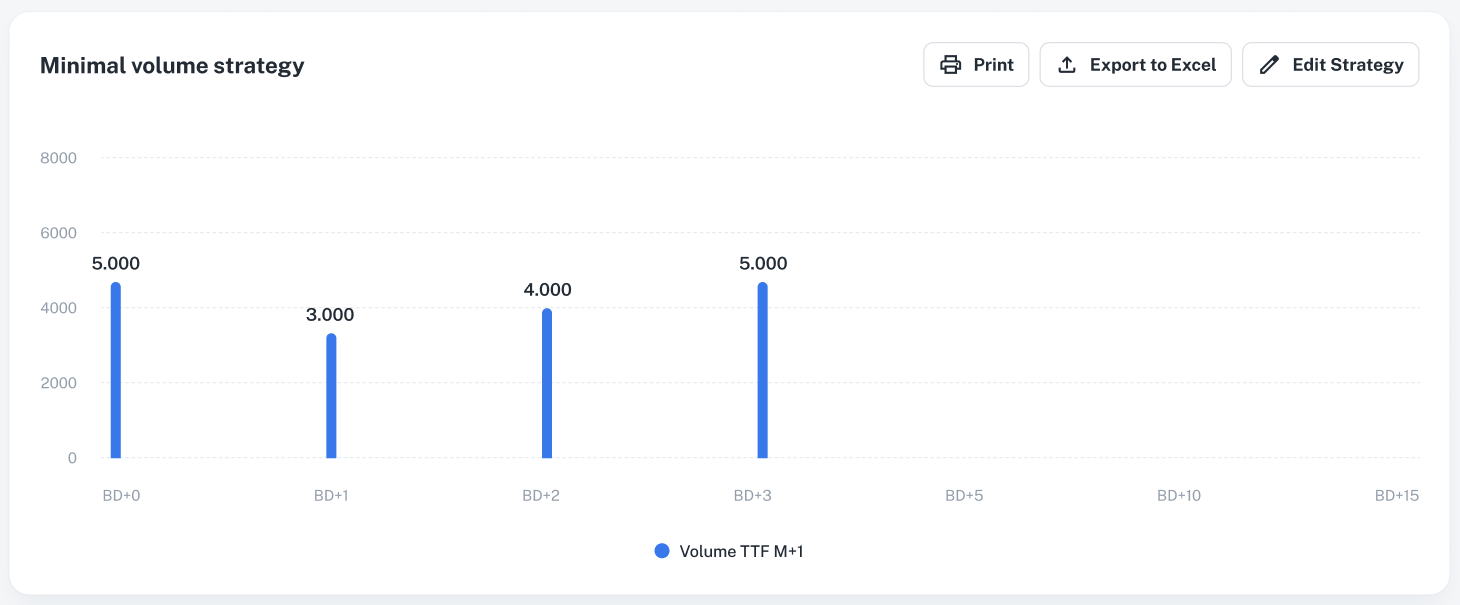
Task: Click the 5.000 label above BD+3
Action: point(763,264)
